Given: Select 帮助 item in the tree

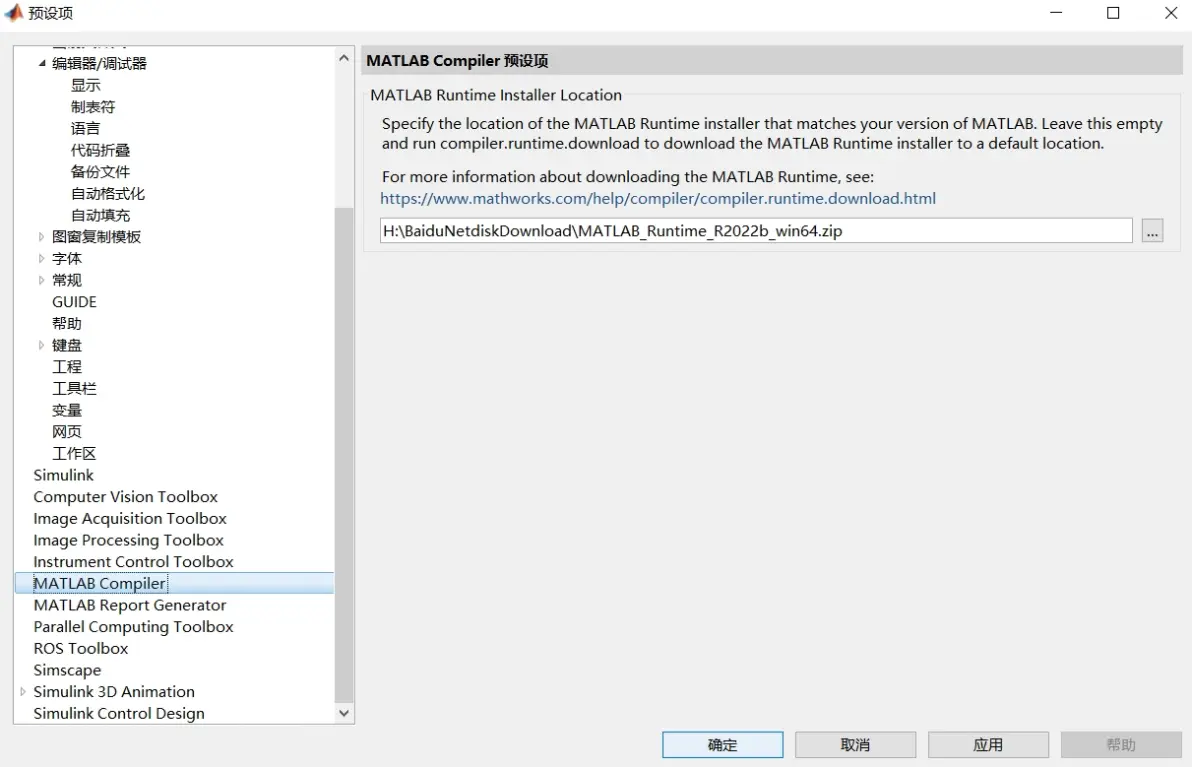Looking at the screenshot, I should [67, 324].
